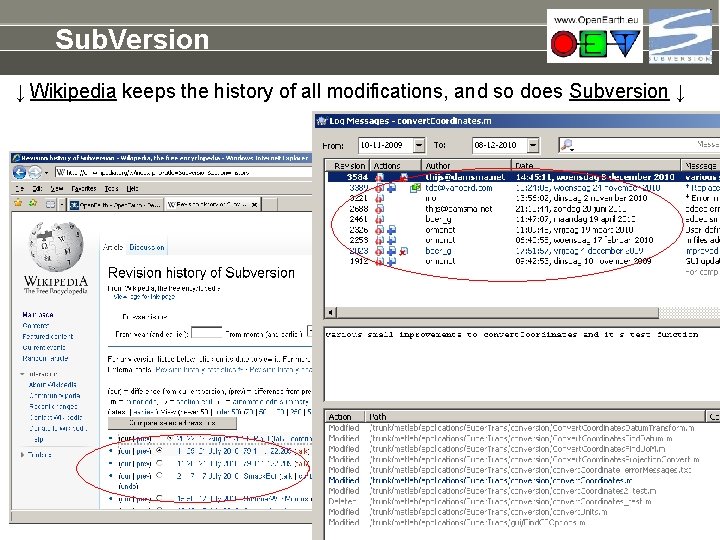Viewport: 720px width, 540px height.
Task: Click Internet Explorer's forward arrow button
Action: pos(35,173)
